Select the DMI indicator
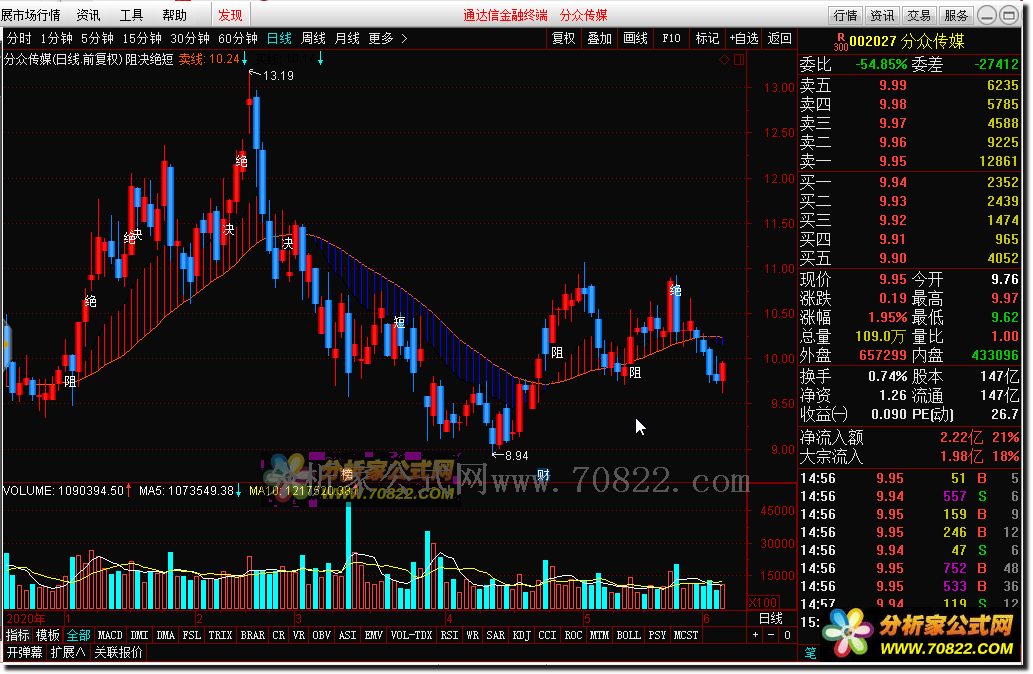The height and width of the screenshot is (674, 1033). point(140,635)
